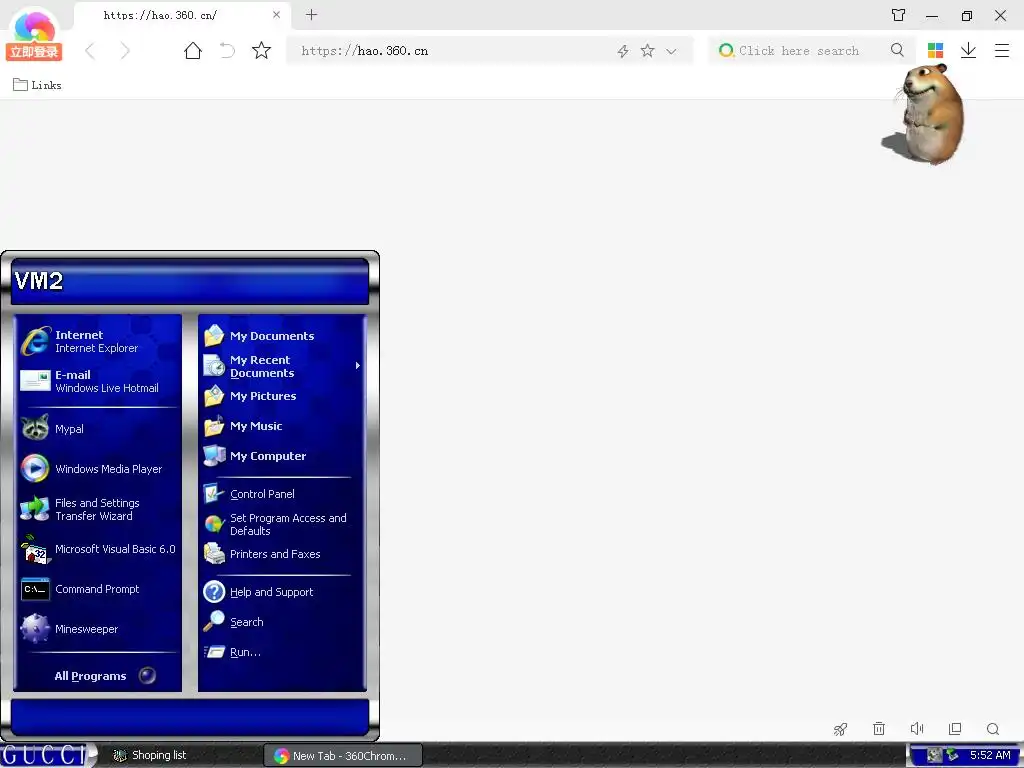
Task: Open the home page via house icon
Action: [x=193, y=50]
